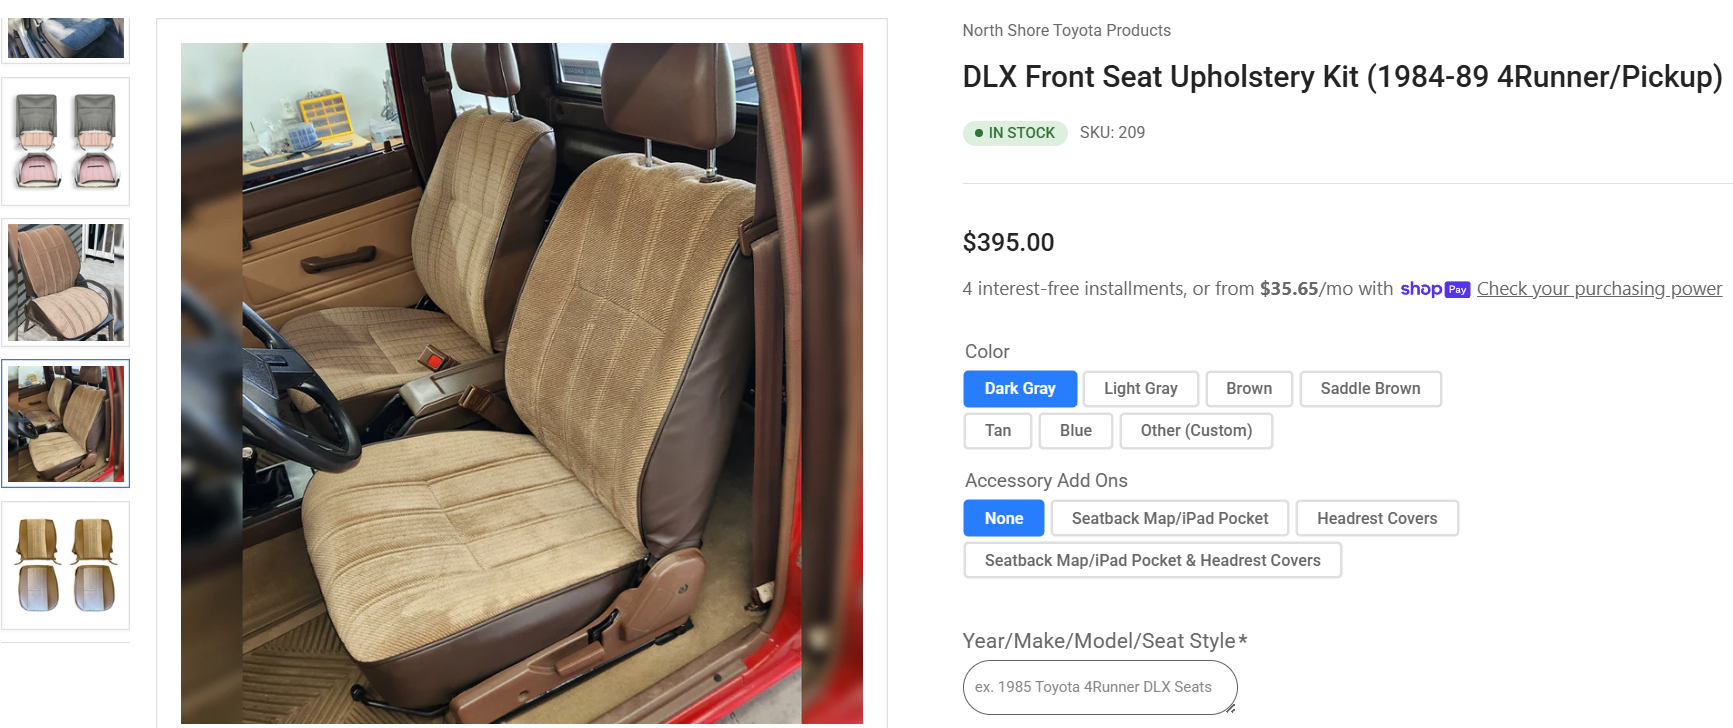Choose the Headrest Covers add on
The width and height of the screenshot is (1733, 728).
tap(1377, 518)
